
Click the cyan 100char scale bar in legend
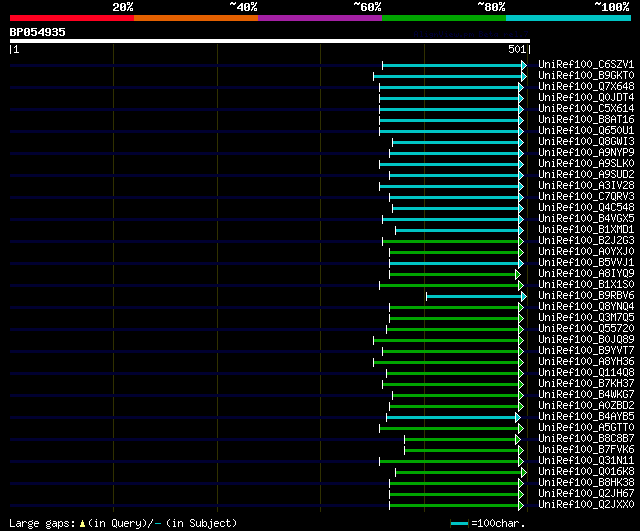(460, 524)
